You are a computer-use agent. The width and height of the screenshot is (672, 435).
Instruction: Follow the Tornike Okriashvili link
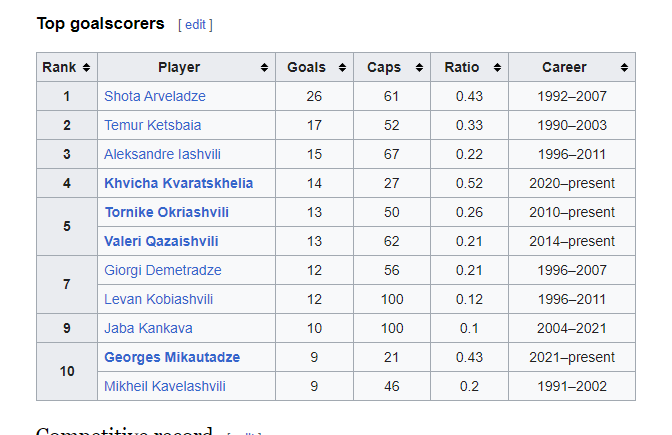[x=167, y=213]
